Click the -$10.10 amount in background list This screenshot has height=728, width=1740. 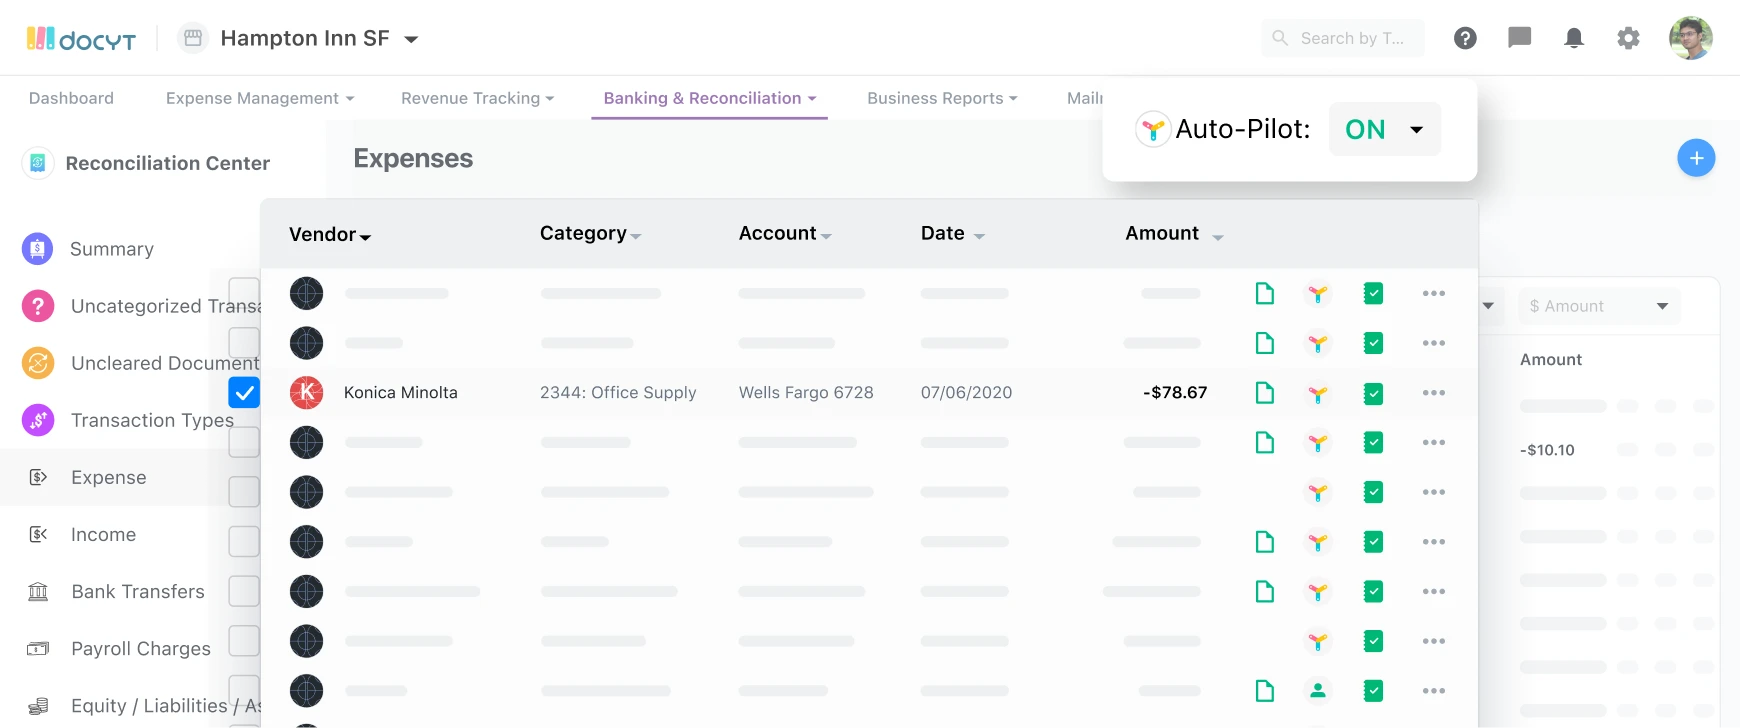tap(1547, 450)
